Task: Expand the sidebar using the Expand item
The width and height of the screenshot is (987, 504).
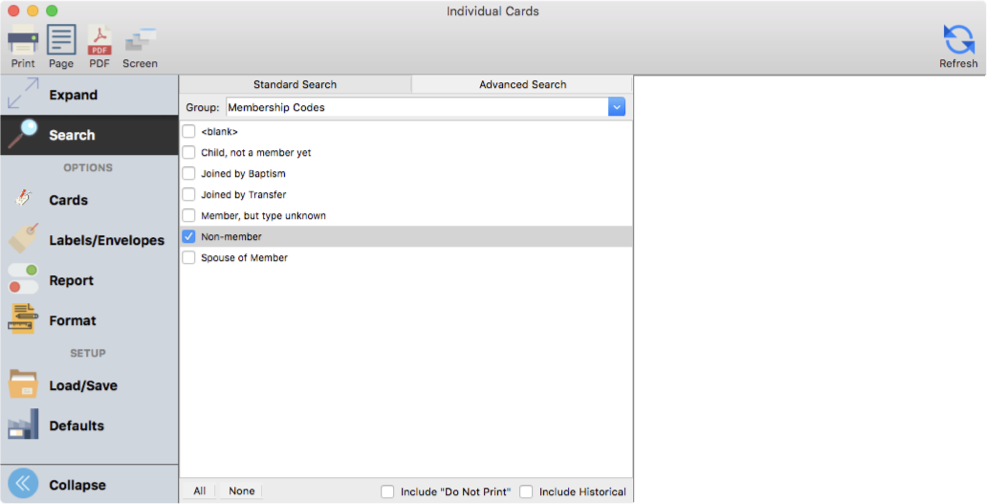Action: pos(73,95)
